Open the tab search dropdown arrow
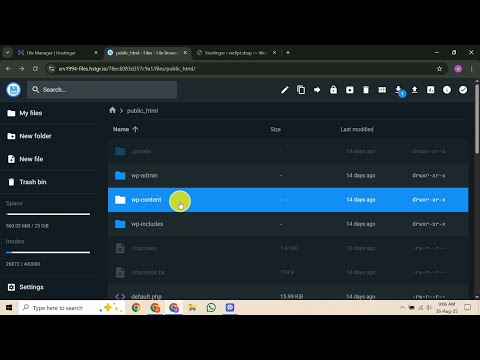 [x=7, y=53]
